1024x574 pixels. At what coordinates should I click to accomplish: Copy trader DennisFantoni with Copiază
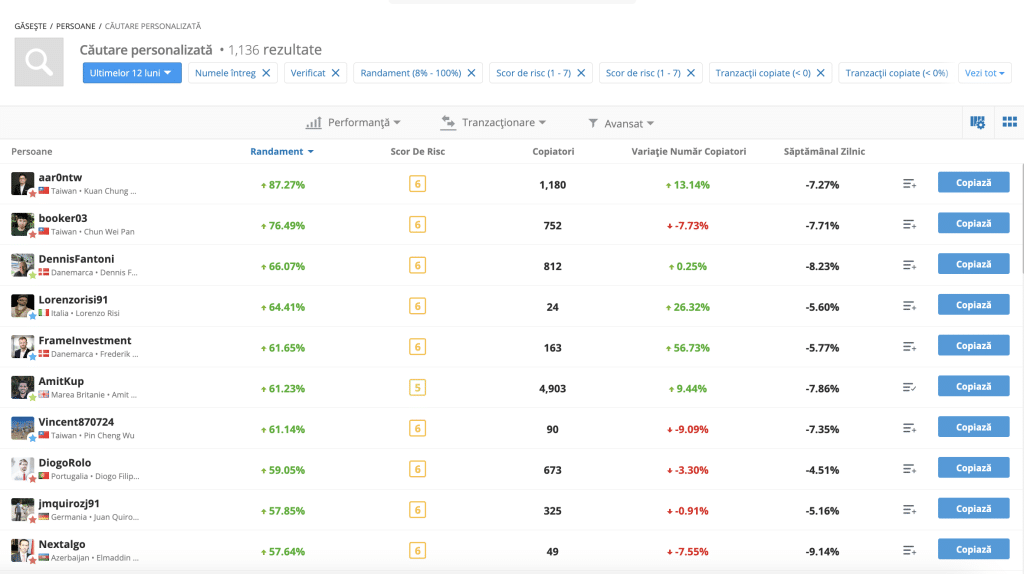click(974, 264)
